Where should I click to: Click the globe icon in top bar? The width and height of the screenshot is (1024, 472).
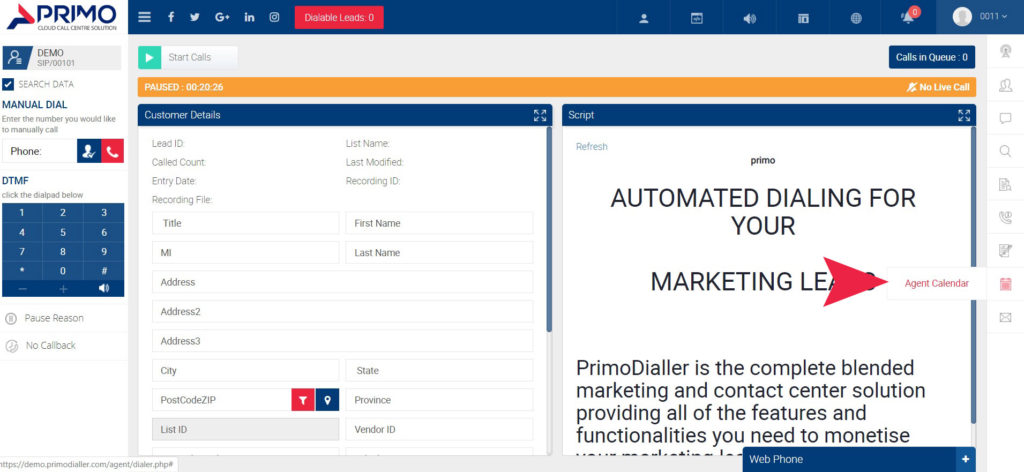(856, 18)
